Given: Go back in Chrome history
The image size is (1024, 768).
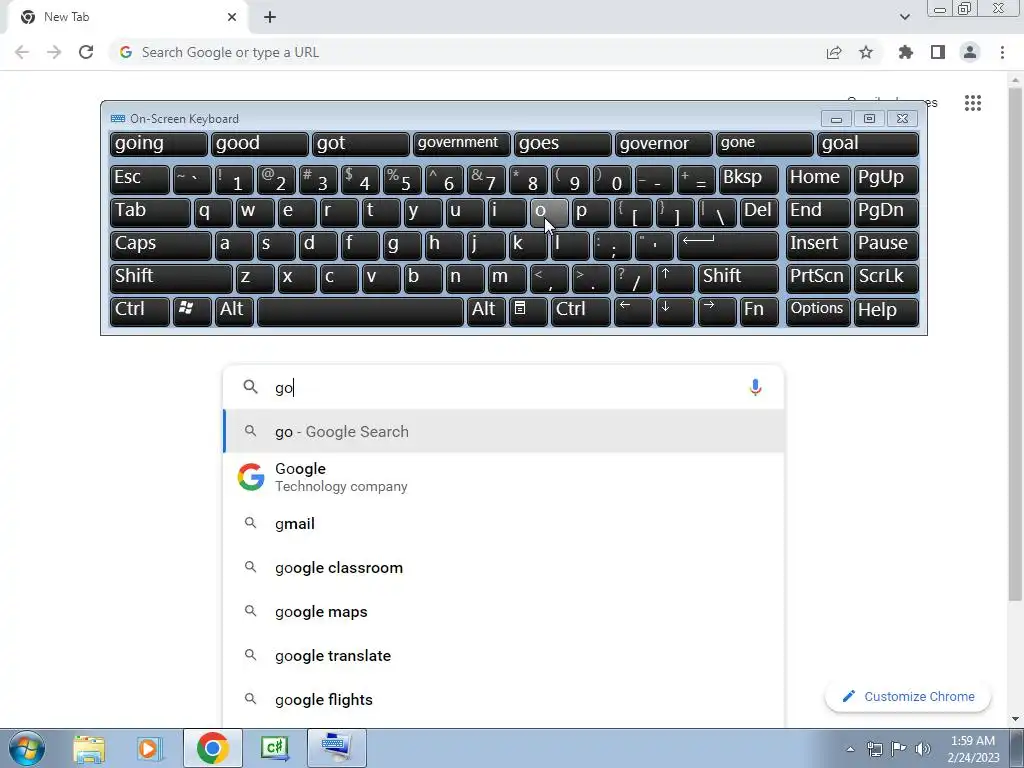Looking at the screenshot, I should 22,52.
